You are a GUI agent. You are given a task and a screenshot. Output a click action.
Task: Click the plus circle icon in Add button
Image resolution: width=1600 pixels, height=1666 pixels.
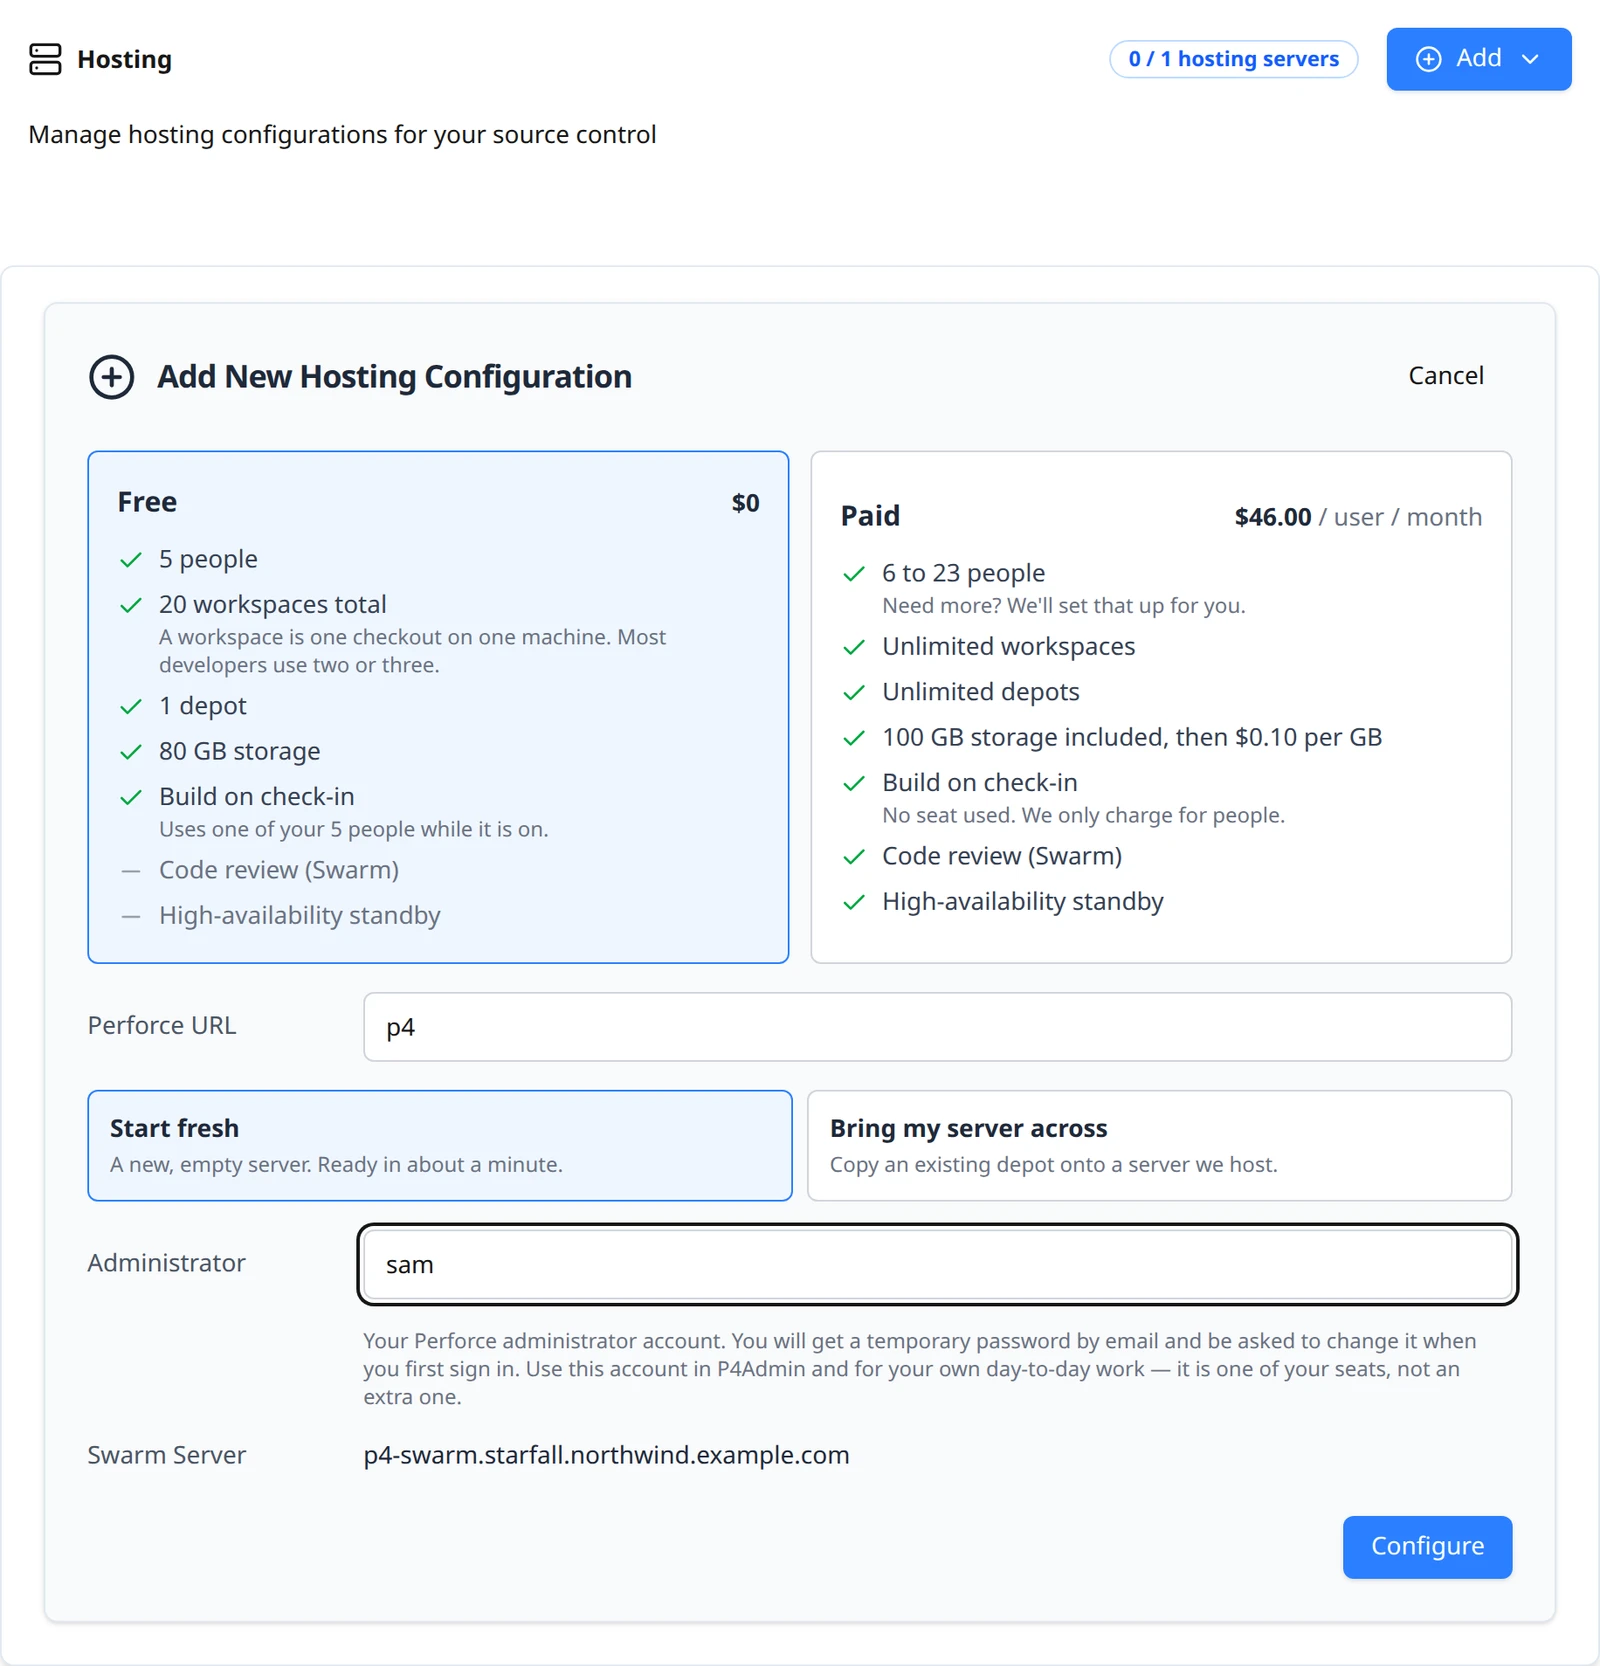1429,59
